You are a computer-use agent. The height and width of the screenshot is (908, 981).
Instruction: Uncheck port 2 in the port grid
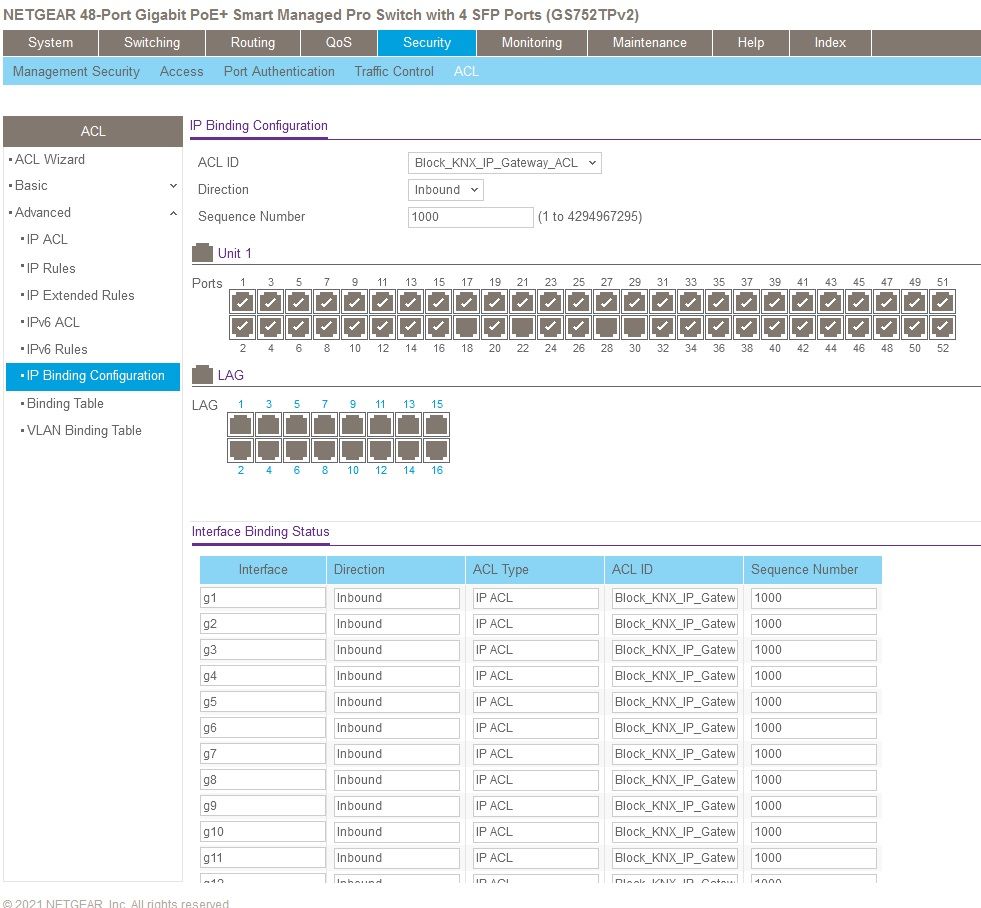tap(243, 327)
